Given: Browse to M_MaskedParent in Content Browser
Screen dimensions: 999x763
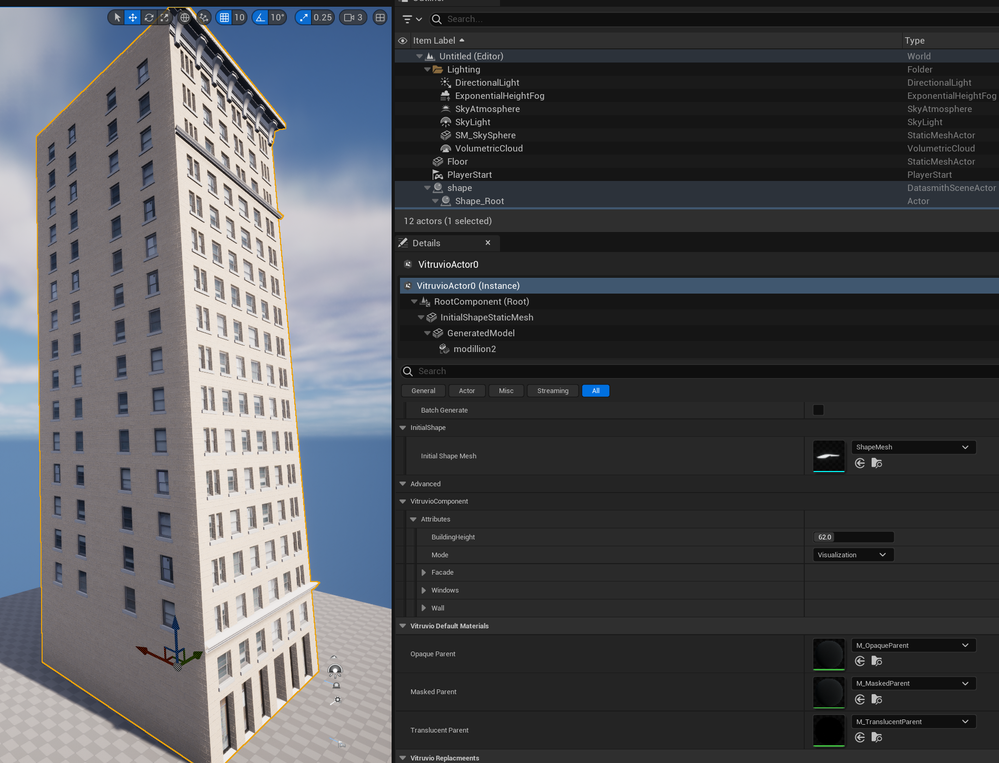Looking at the screenshot, I should [877, 699].
